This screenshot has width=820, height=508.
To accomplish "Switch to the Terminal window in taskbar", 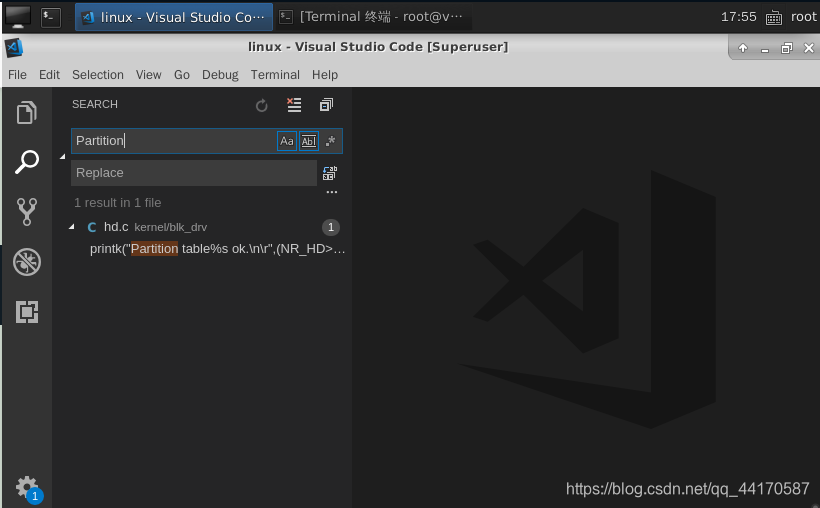I will pos(373,17).
